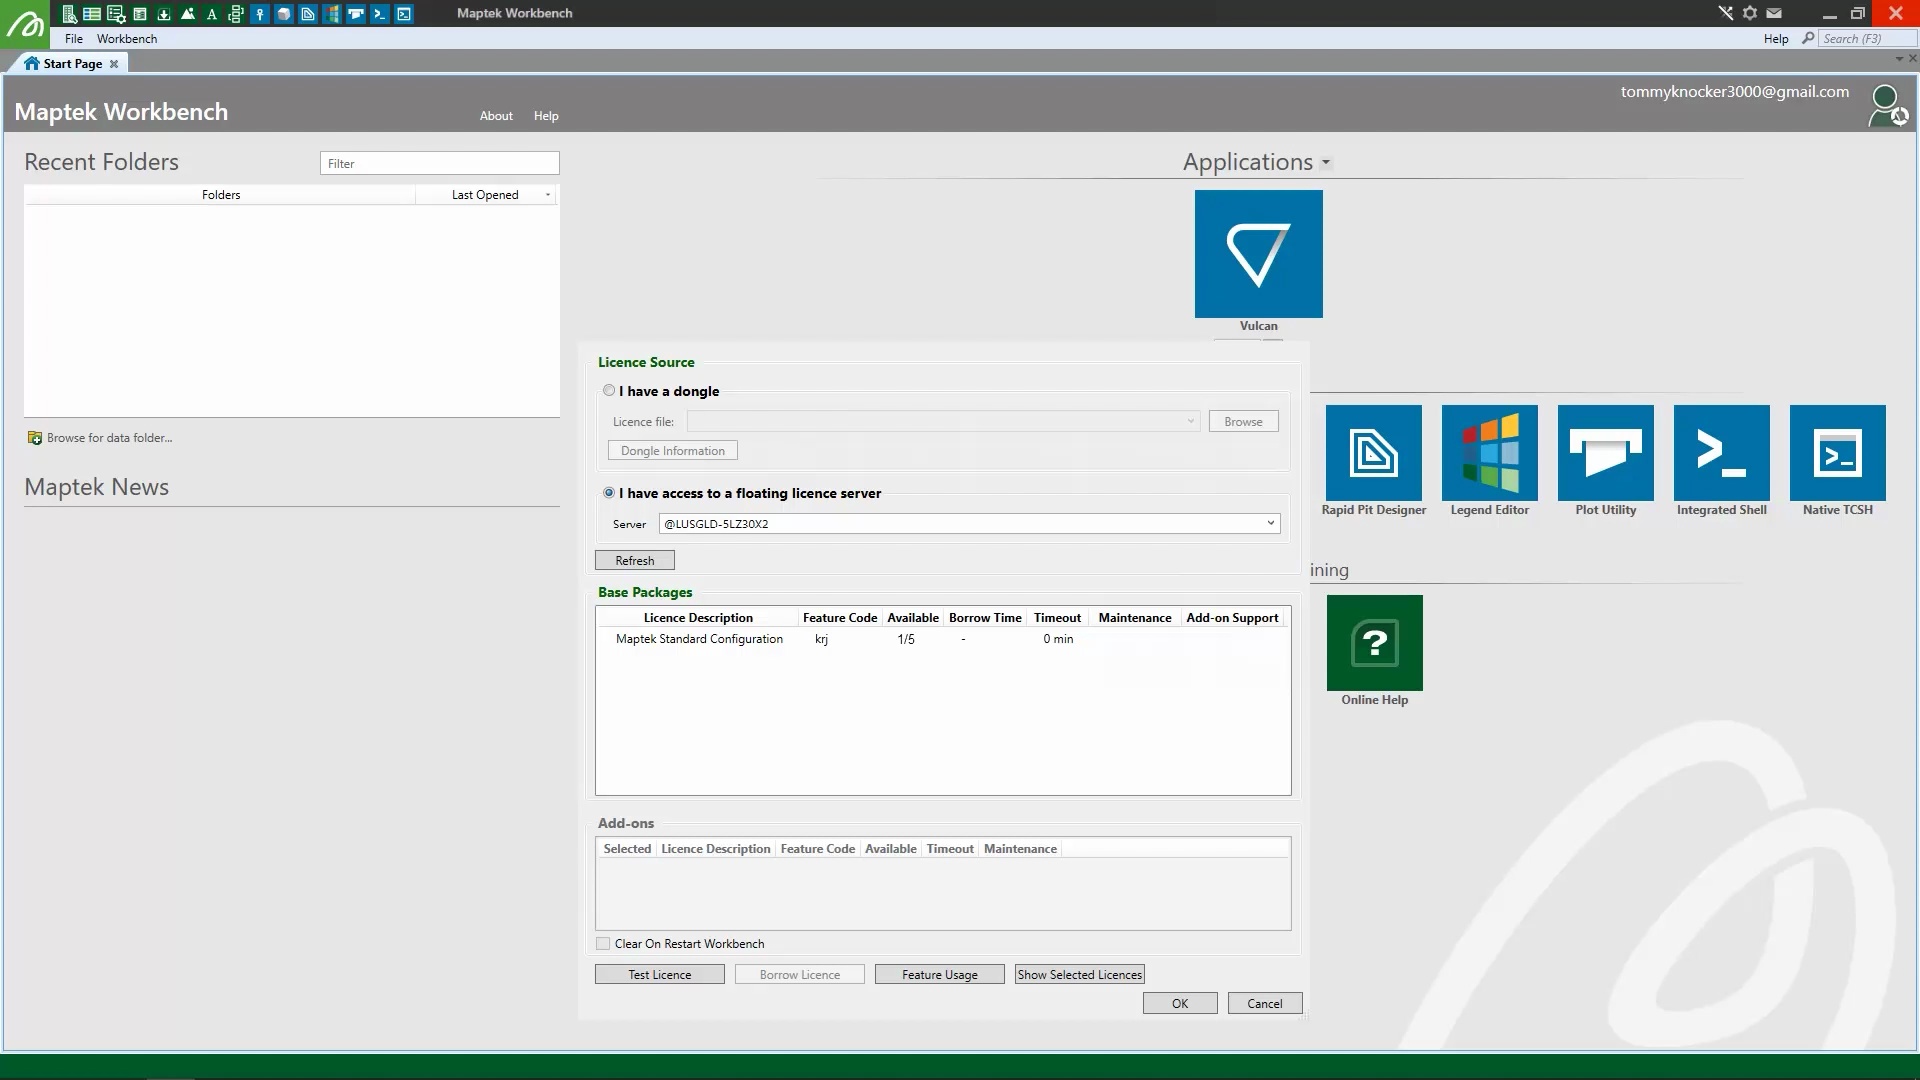Close the document panel with the X
Image resolution: width=1920 pixels, height=1080 pixels.
click(1912, 59)
